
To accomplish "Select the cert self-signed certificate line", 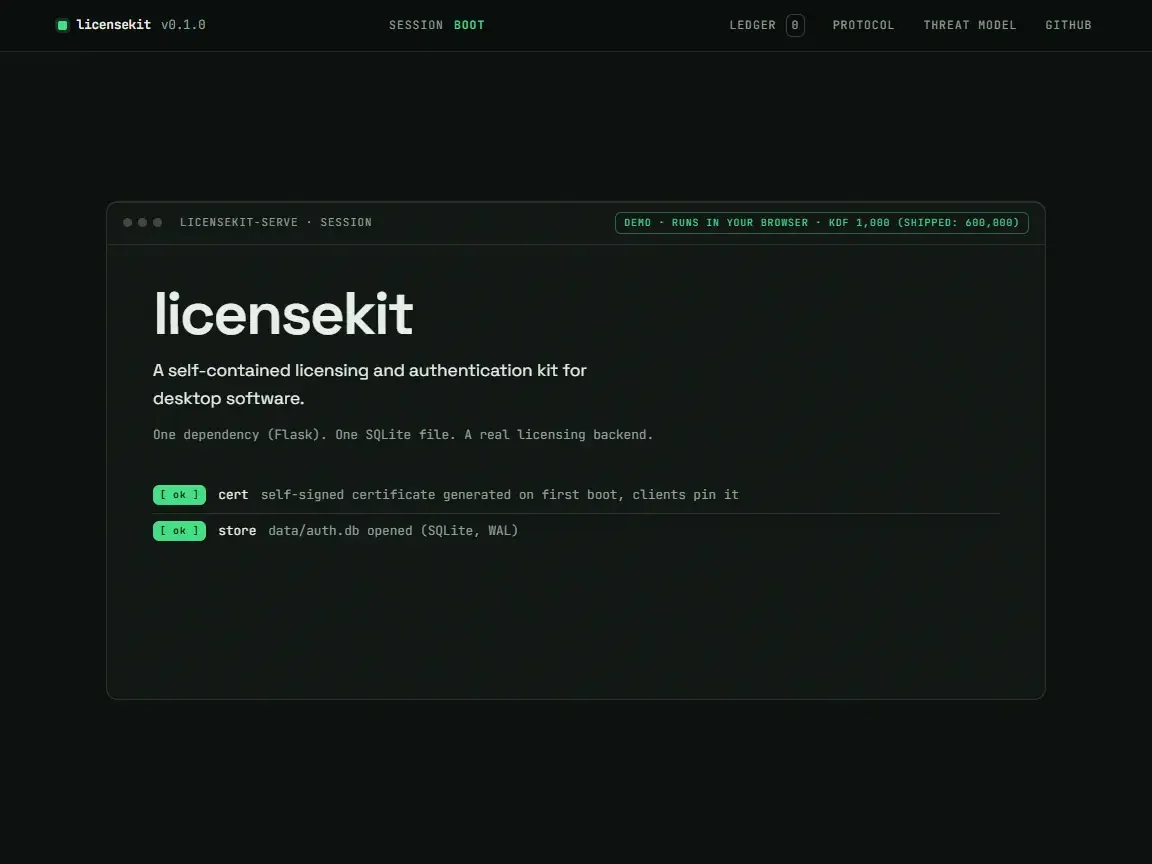I will point(576,495).
